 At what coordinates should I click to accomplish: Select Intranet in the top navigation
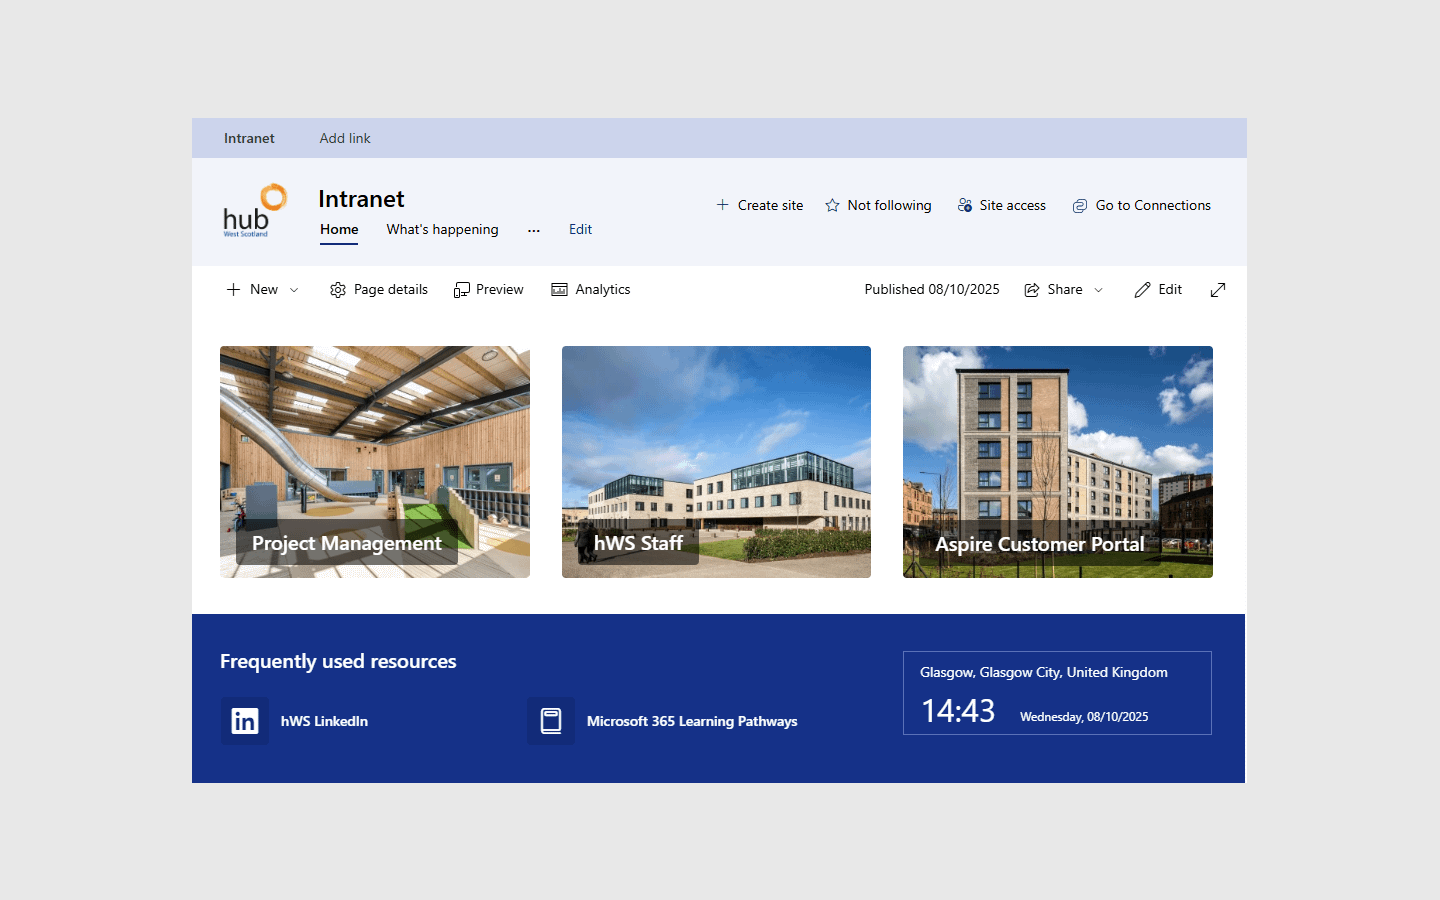[x=249, y=138]
